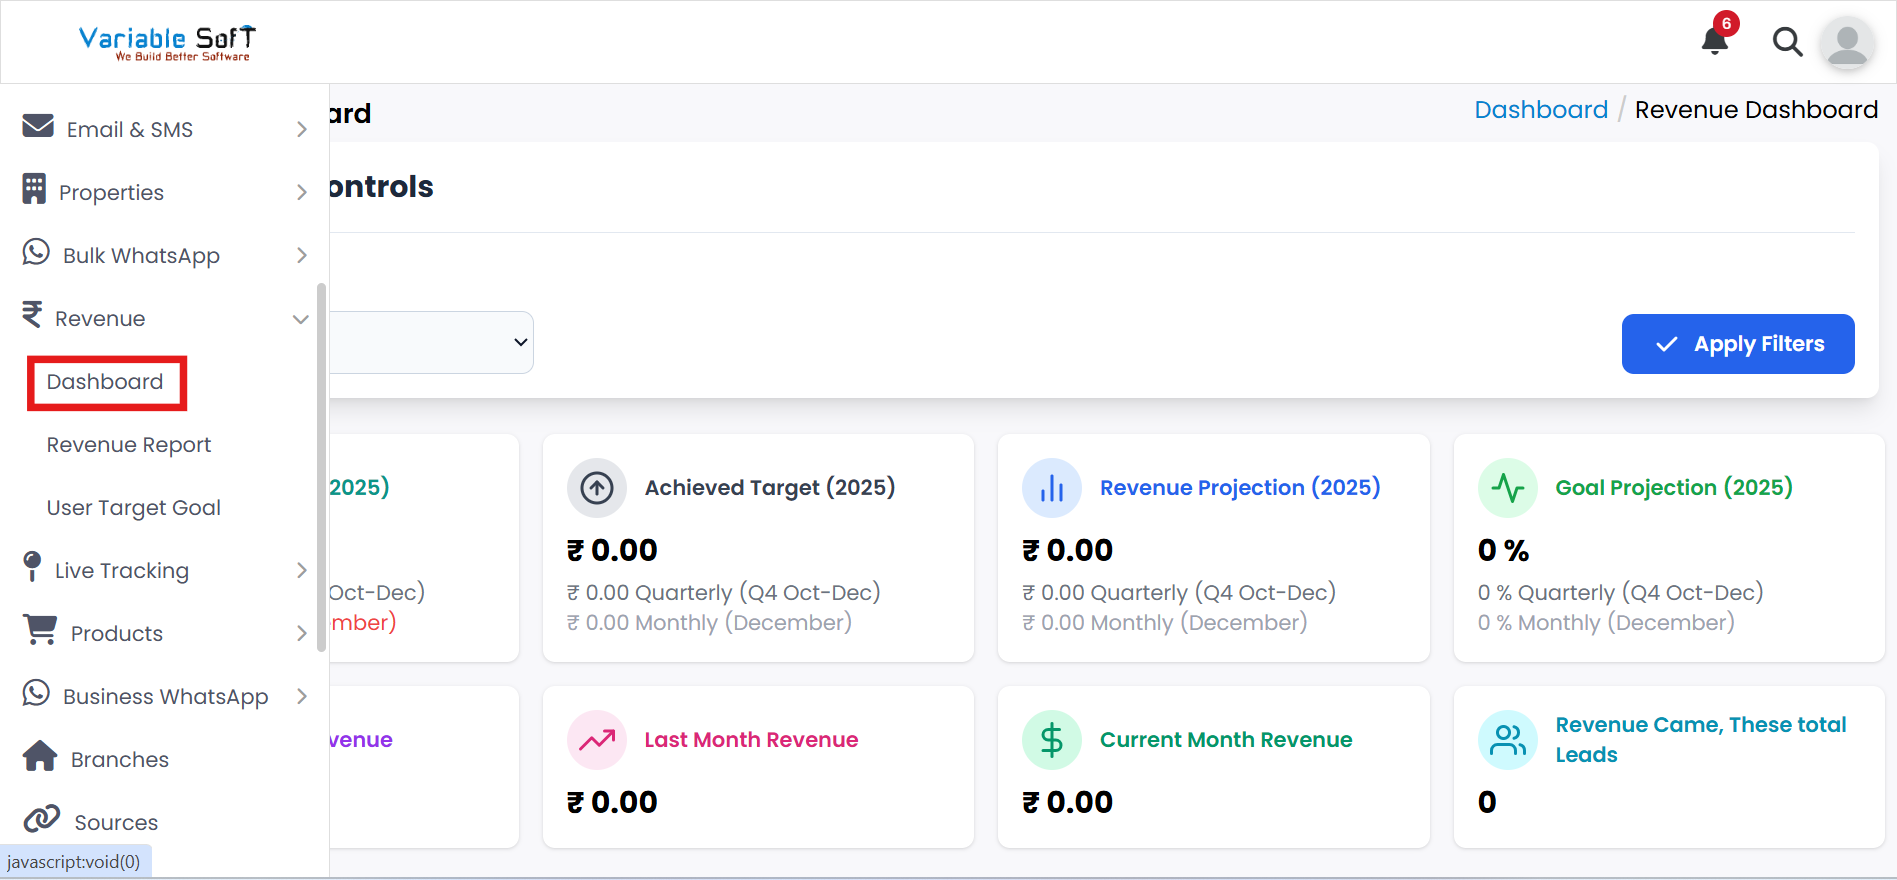Viewport: 1897px width, 880px height.
Task: Open User Target Goal menu item
Action: pyautogui.click(x=134, y=508)
